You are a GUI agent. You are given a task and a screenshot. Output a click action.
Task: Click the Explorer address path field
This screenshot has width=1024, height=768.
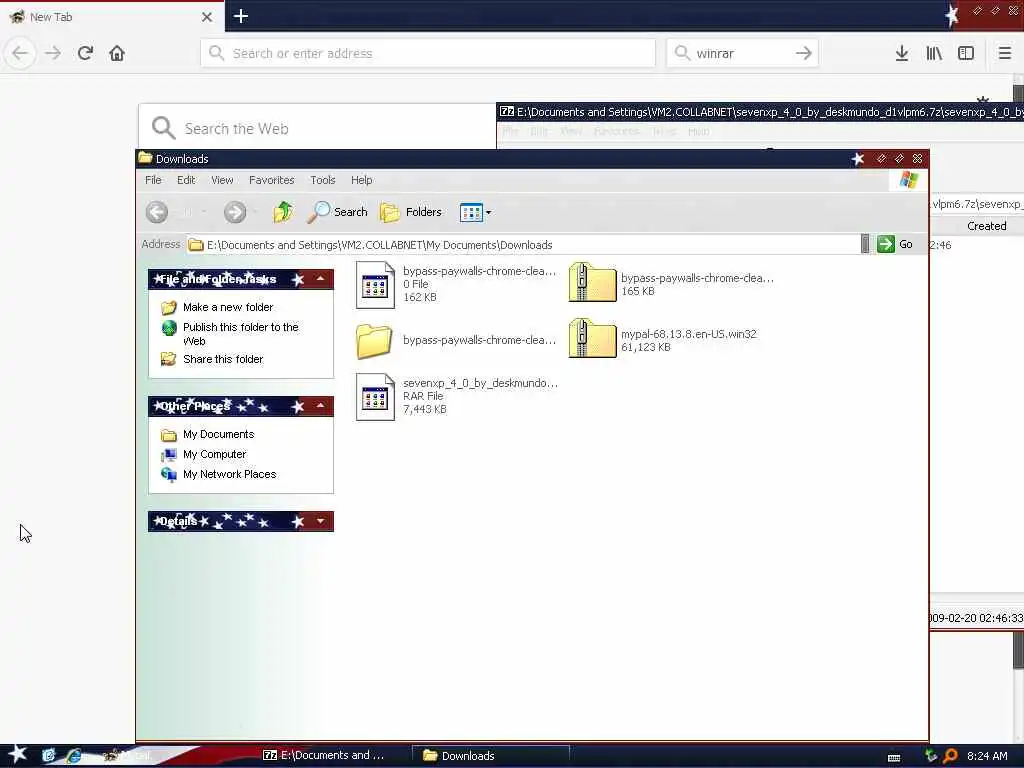click(522, 245)
